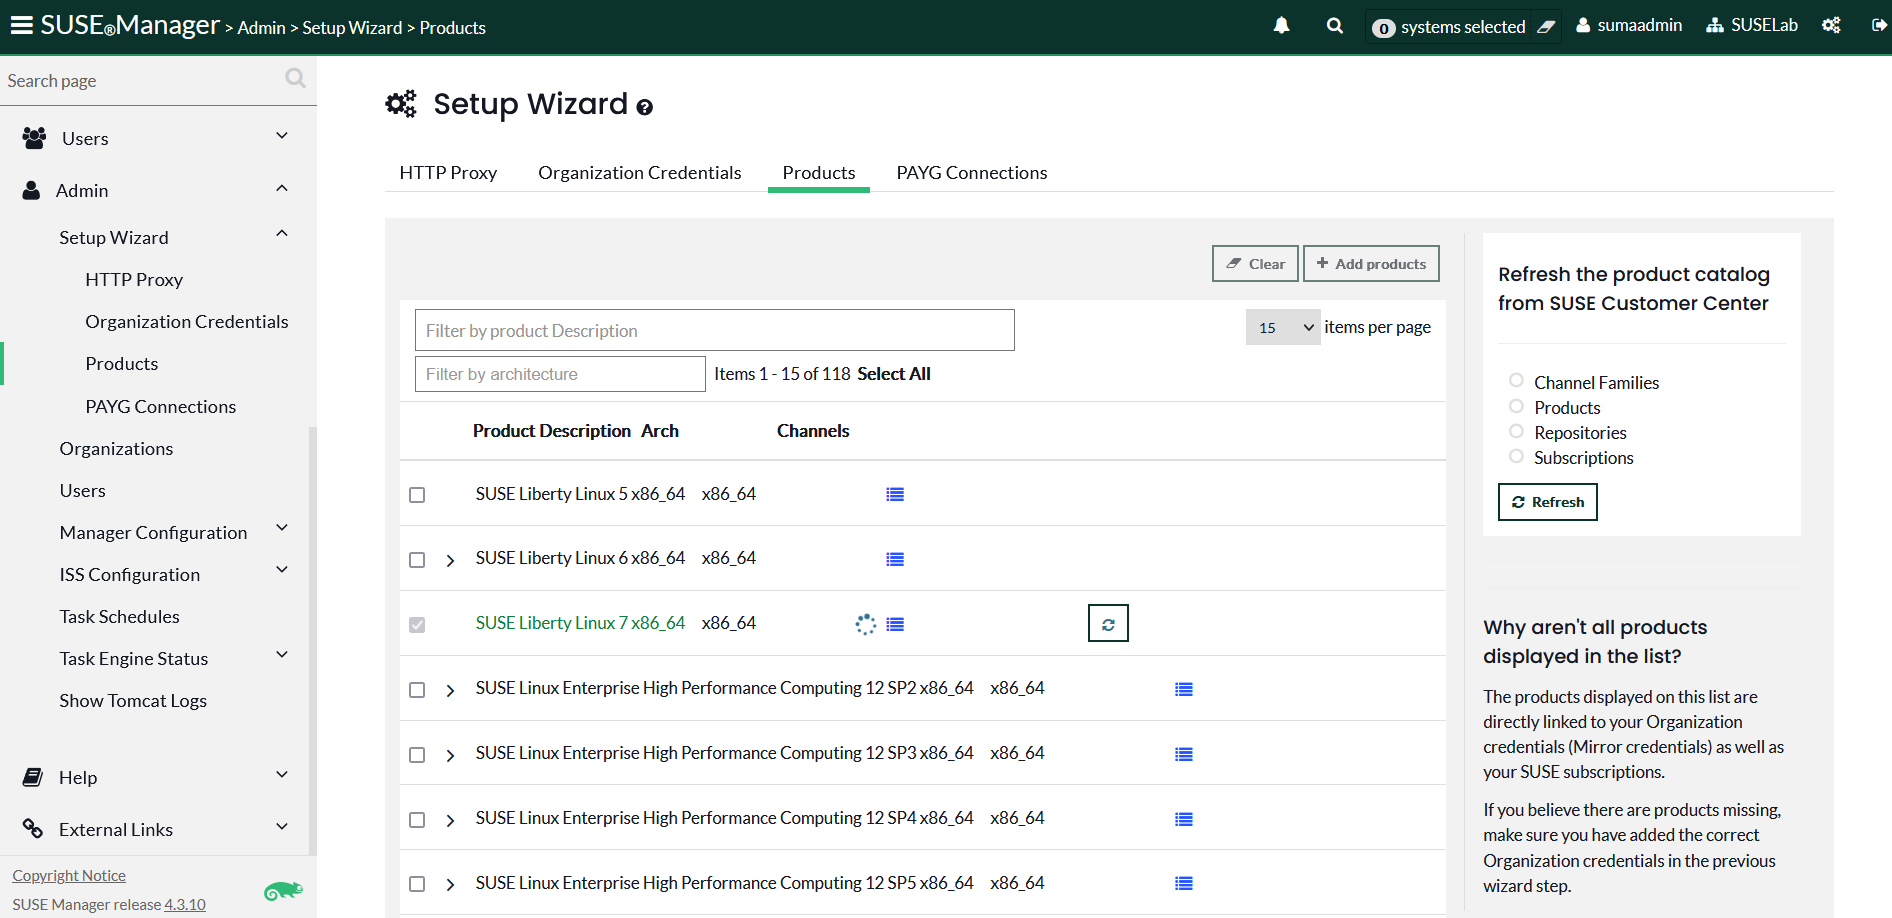The image size is (1892, 918).
Task: Select the SUSE Liberty Linux 6 checkbox
Action: coord(417,560)
